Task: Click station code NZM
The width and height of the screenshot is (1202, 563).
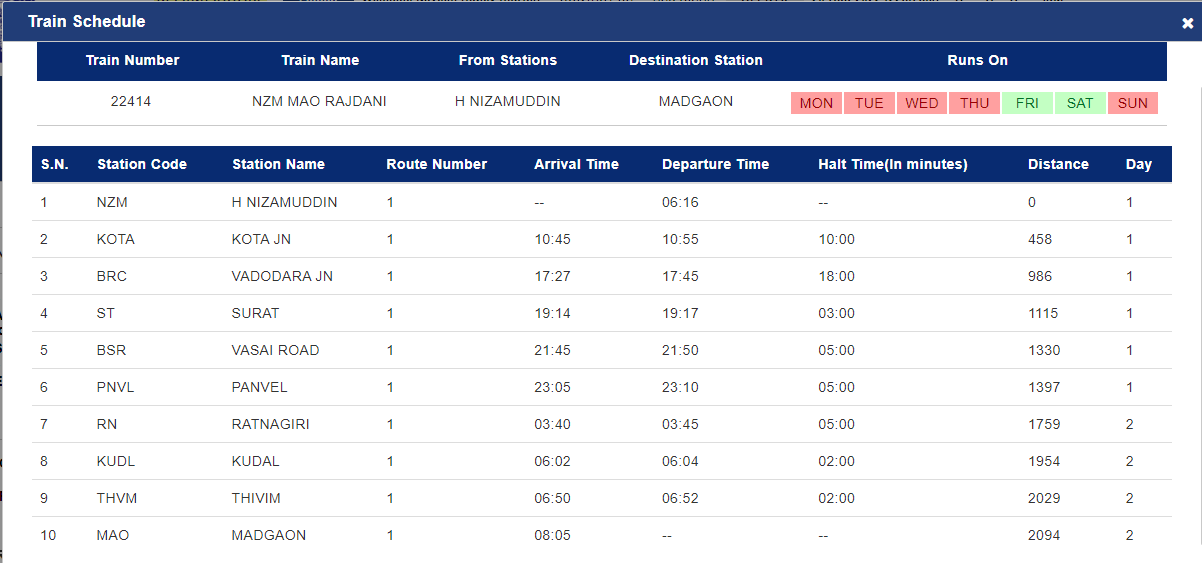Action: (112, 202)
